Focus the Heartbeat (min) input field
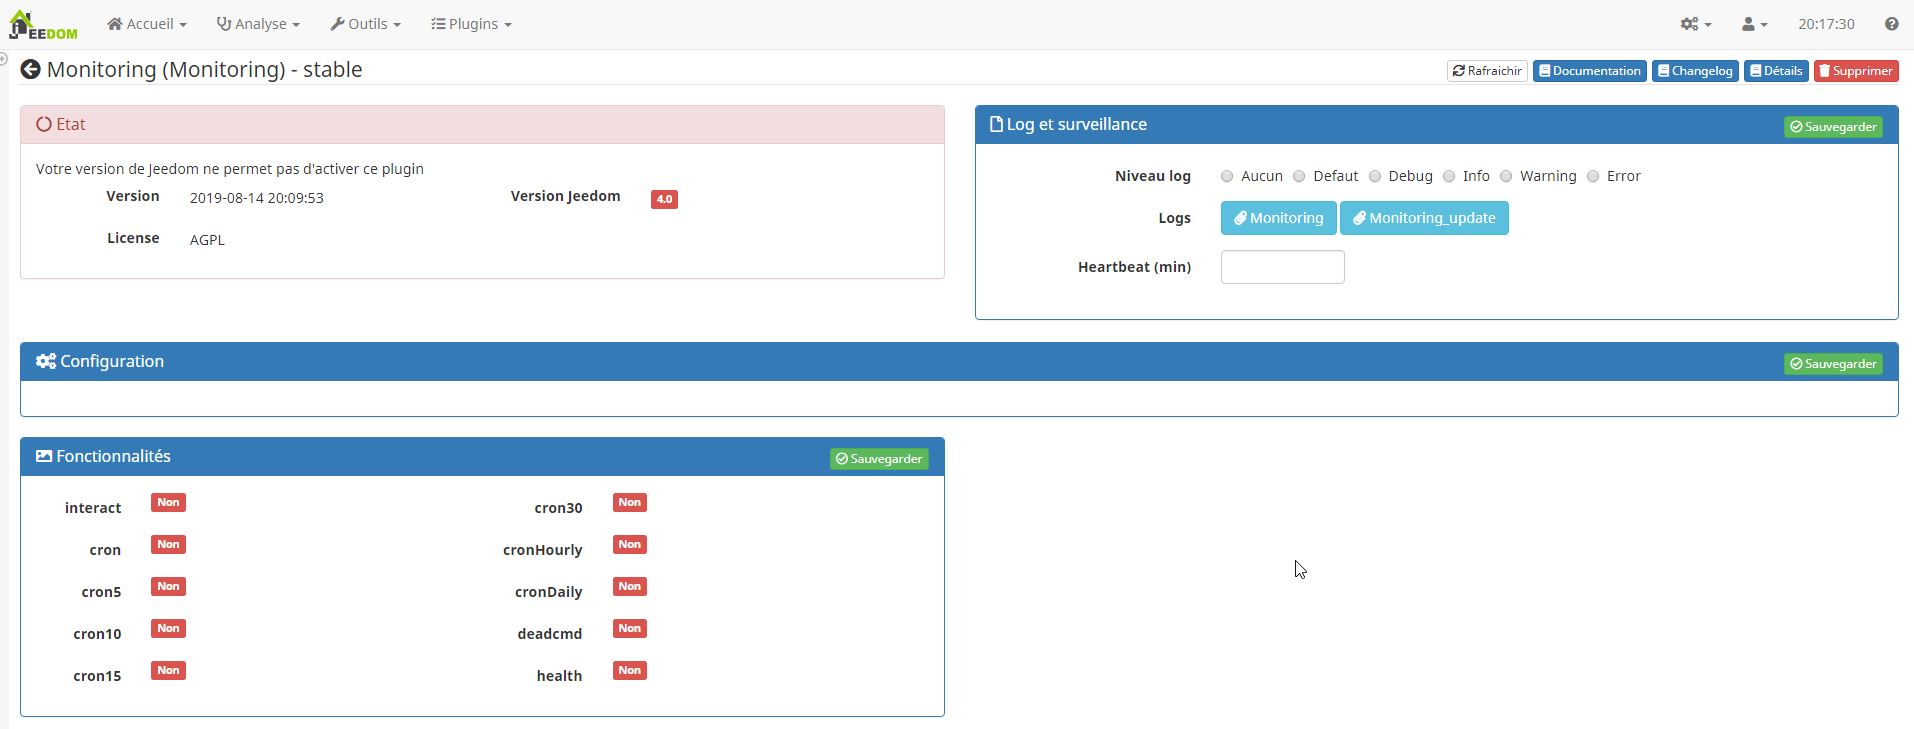This screenshot has height=729, width=1914. (x=1282, y=267)
